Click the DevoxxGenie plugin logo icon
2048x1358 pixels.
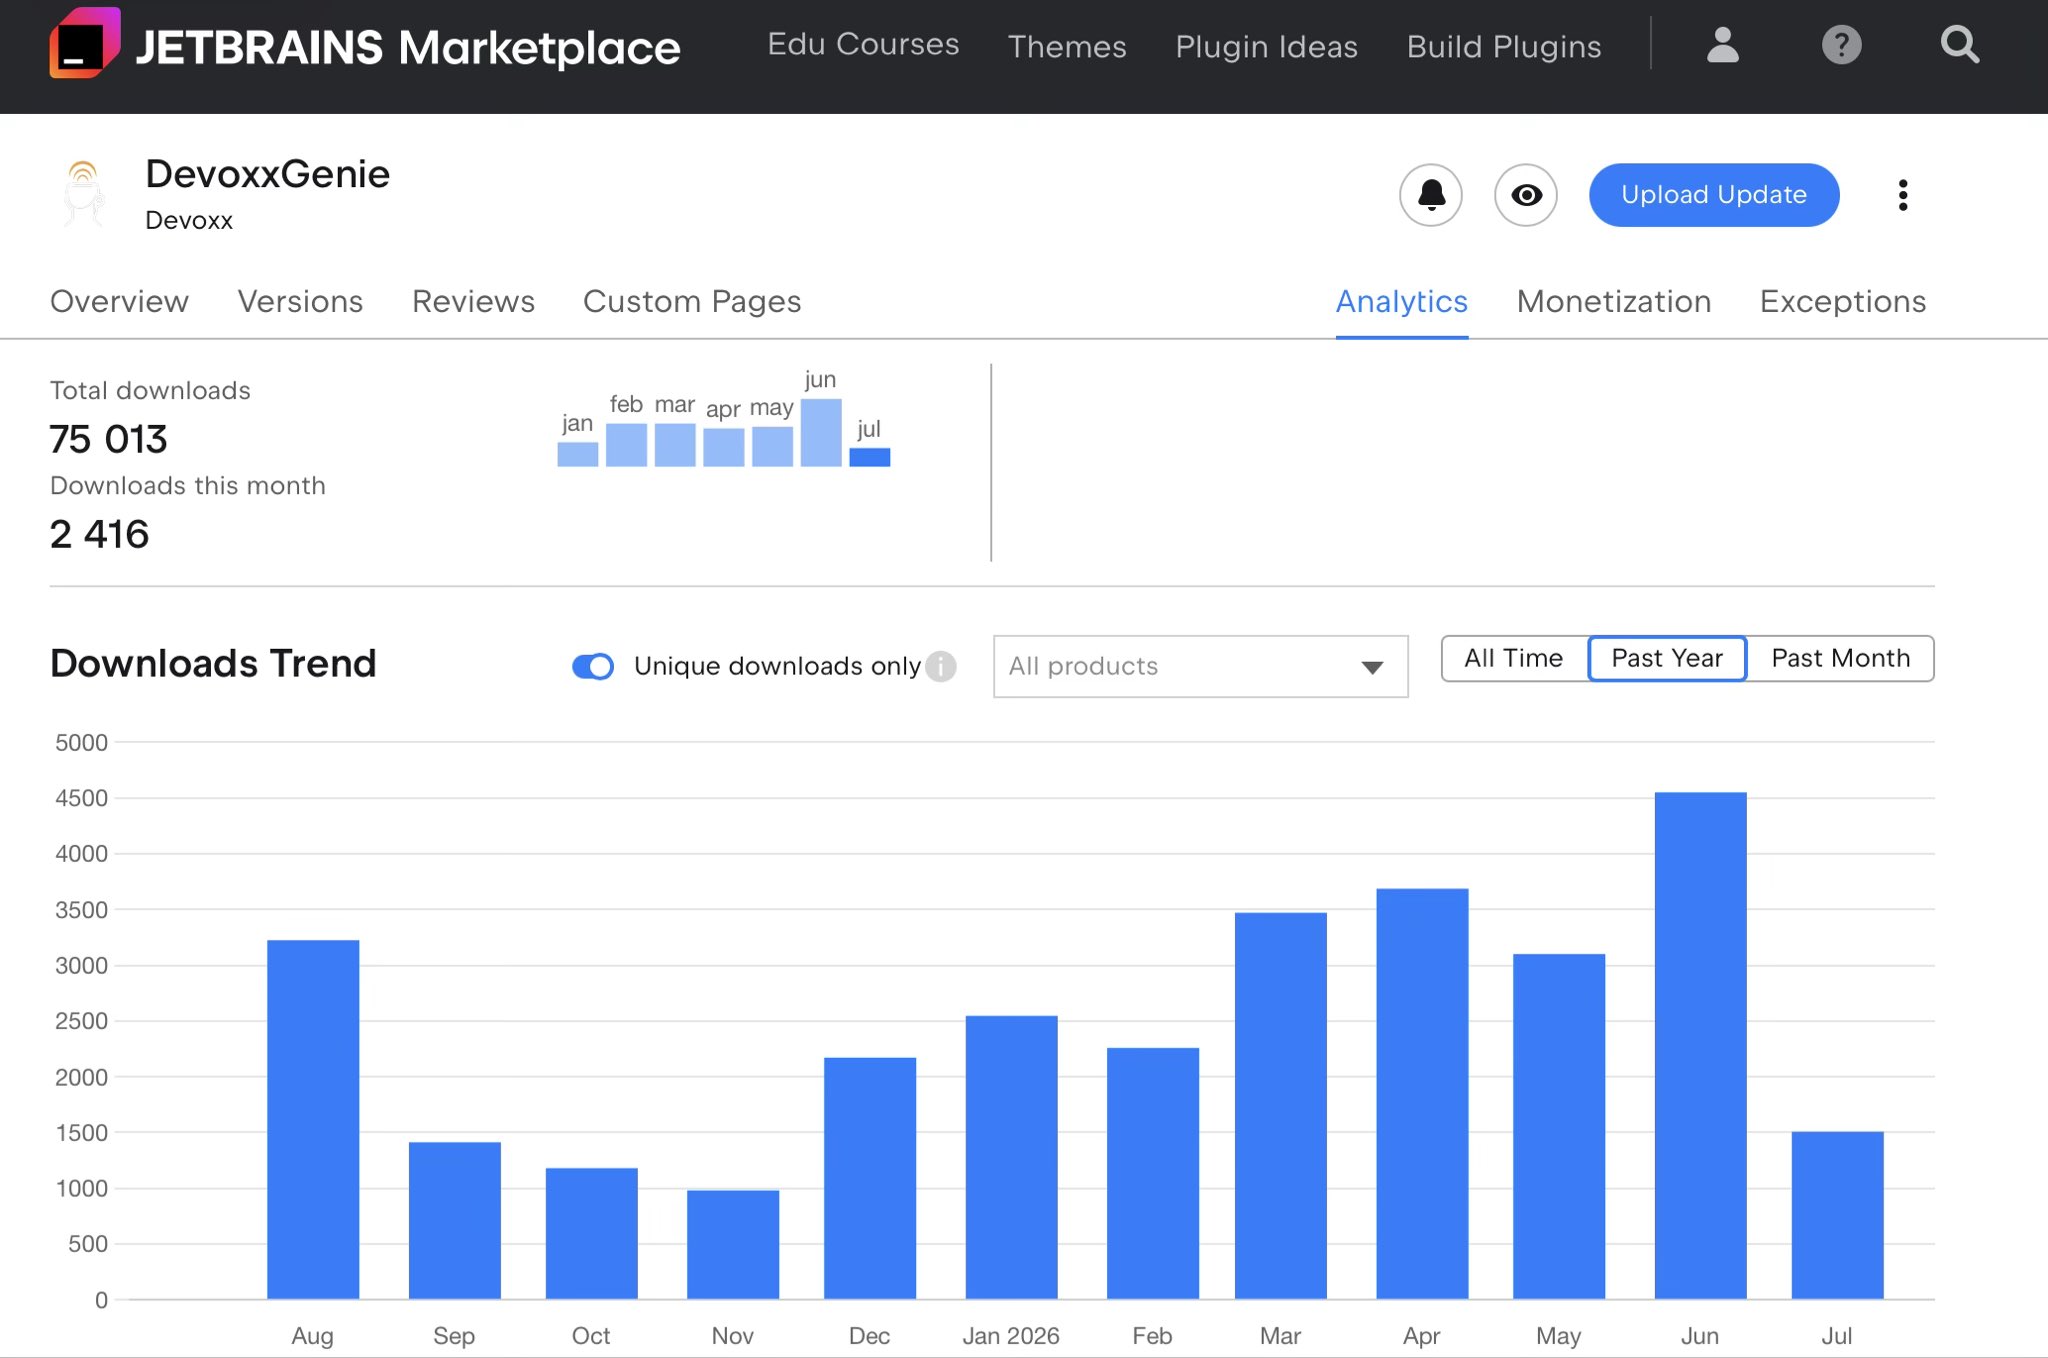[84, 193]
